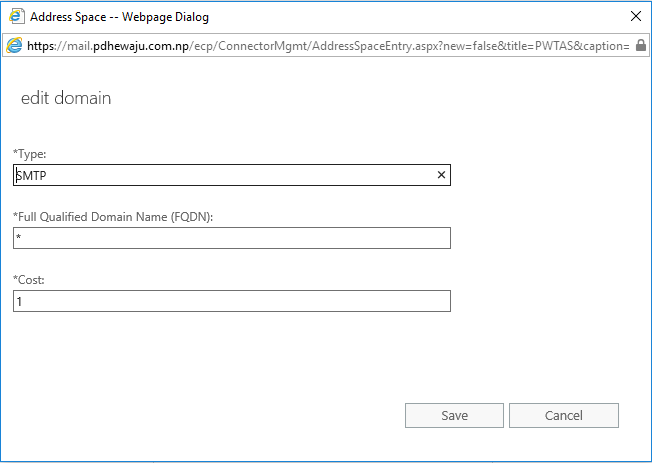The height and width of the screenshot is (463, 652).
Task: Click the Address Space -- Webpage Dialog title text
Action: coord(119,17)
